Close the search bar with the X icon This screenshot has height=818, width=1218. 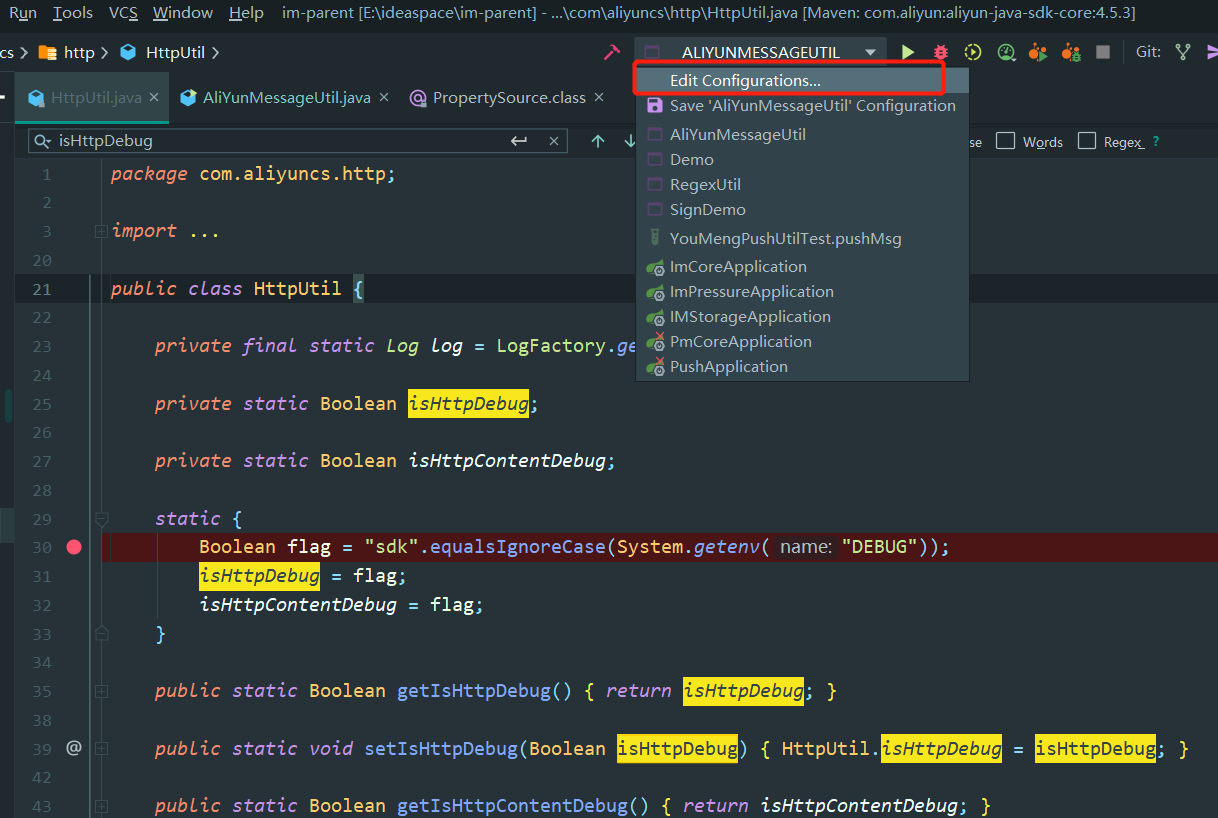[553, 140]
